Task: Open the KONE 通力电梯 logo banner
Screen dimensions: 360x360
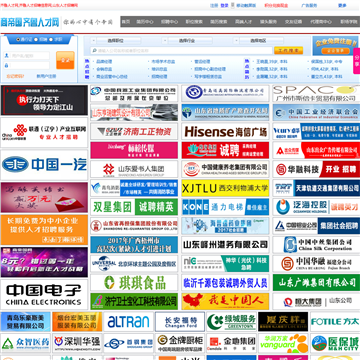Action: 225,207
